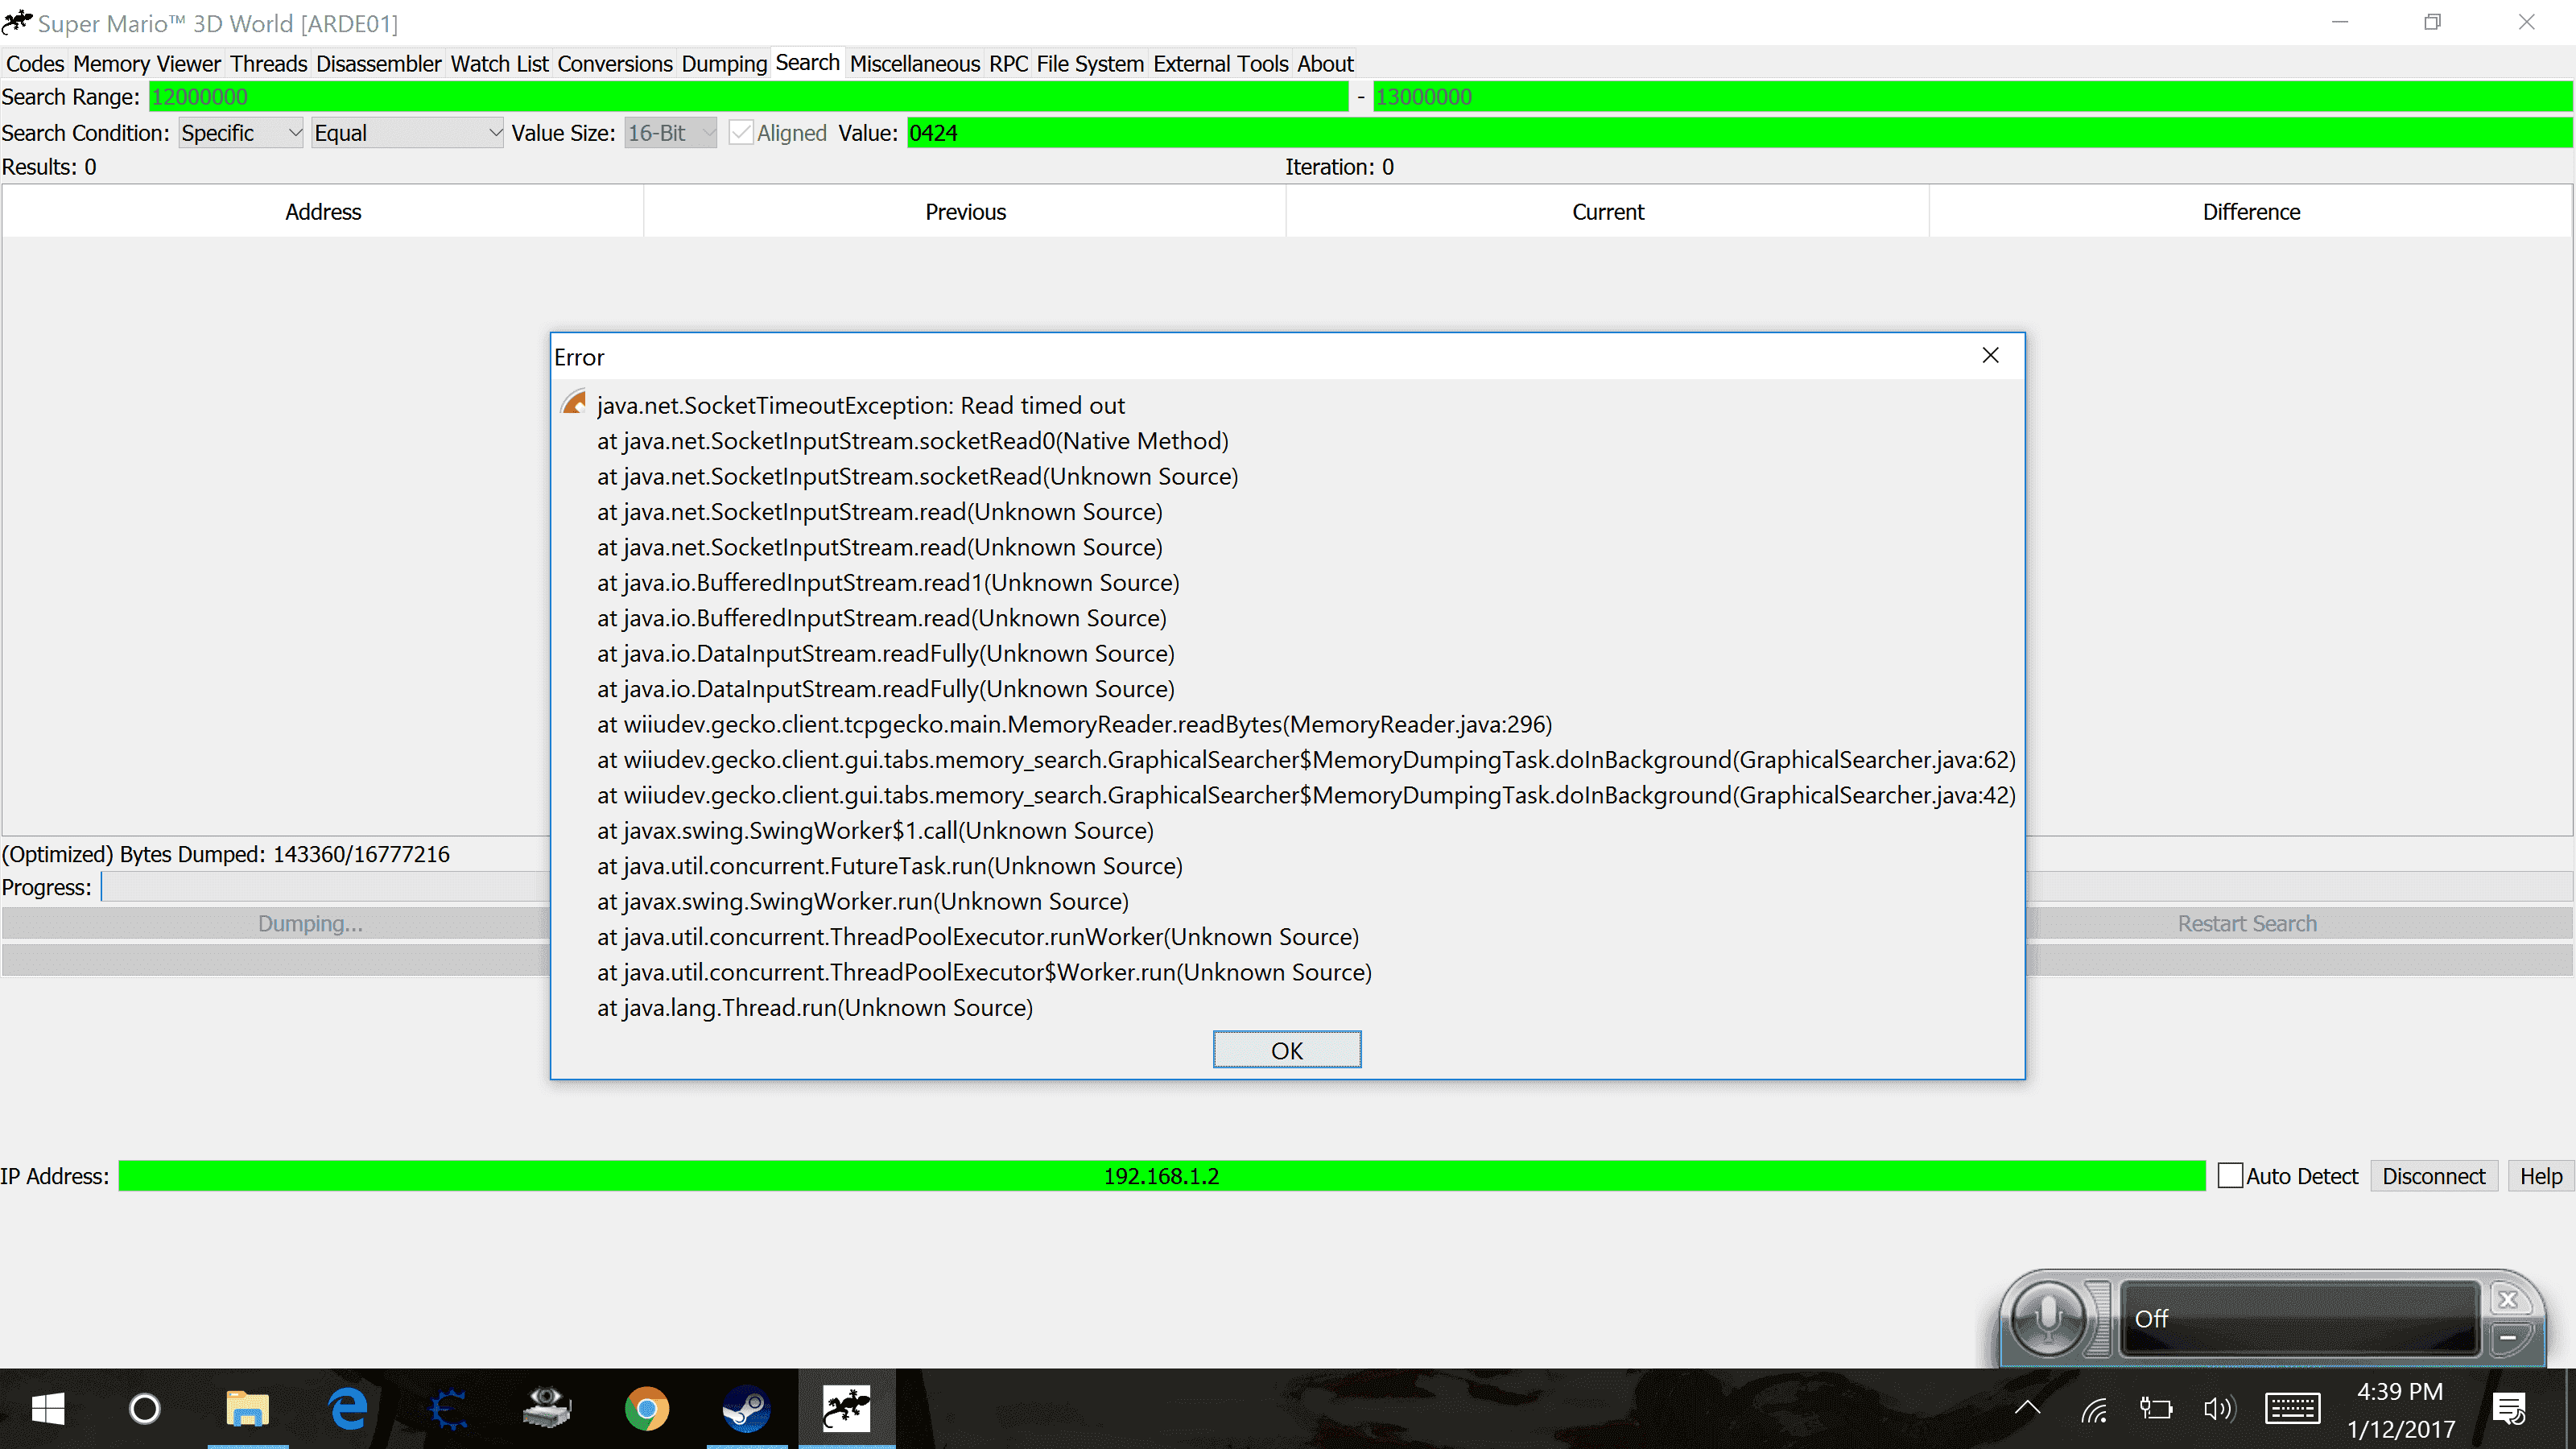
Task: Launch Microsoft Edge from taskbar
Action: (347, 1409)
